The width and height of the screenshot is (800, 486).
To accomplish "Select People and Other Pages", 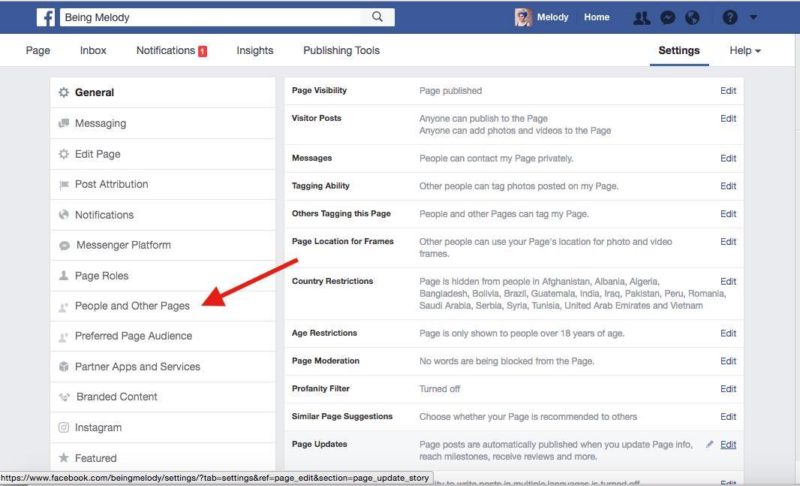I will [x=163, y=306].
